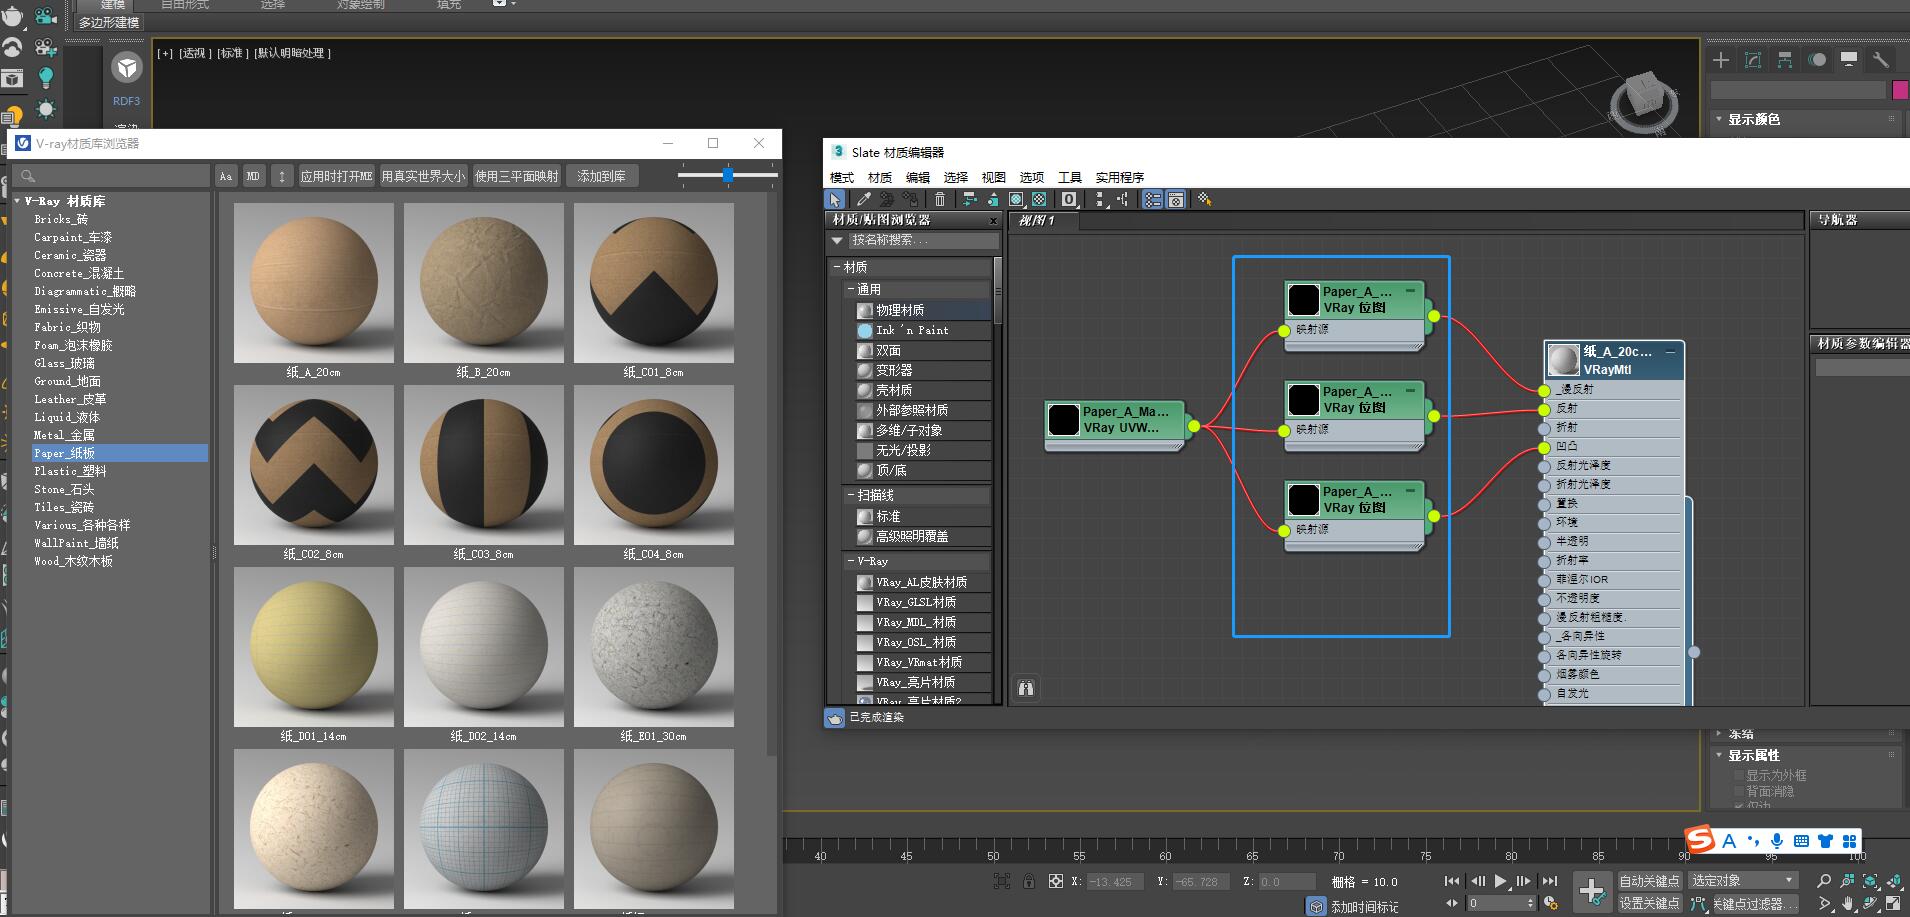
Task: Toggle the 设置关键点 set key mode
Action: click(1649, 903)
